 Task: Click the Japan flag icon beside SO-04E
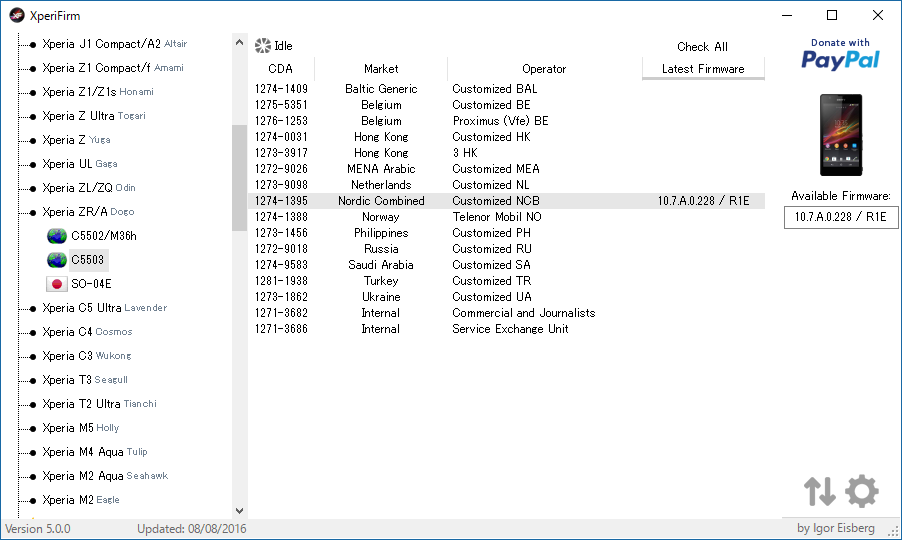[57, 284]
